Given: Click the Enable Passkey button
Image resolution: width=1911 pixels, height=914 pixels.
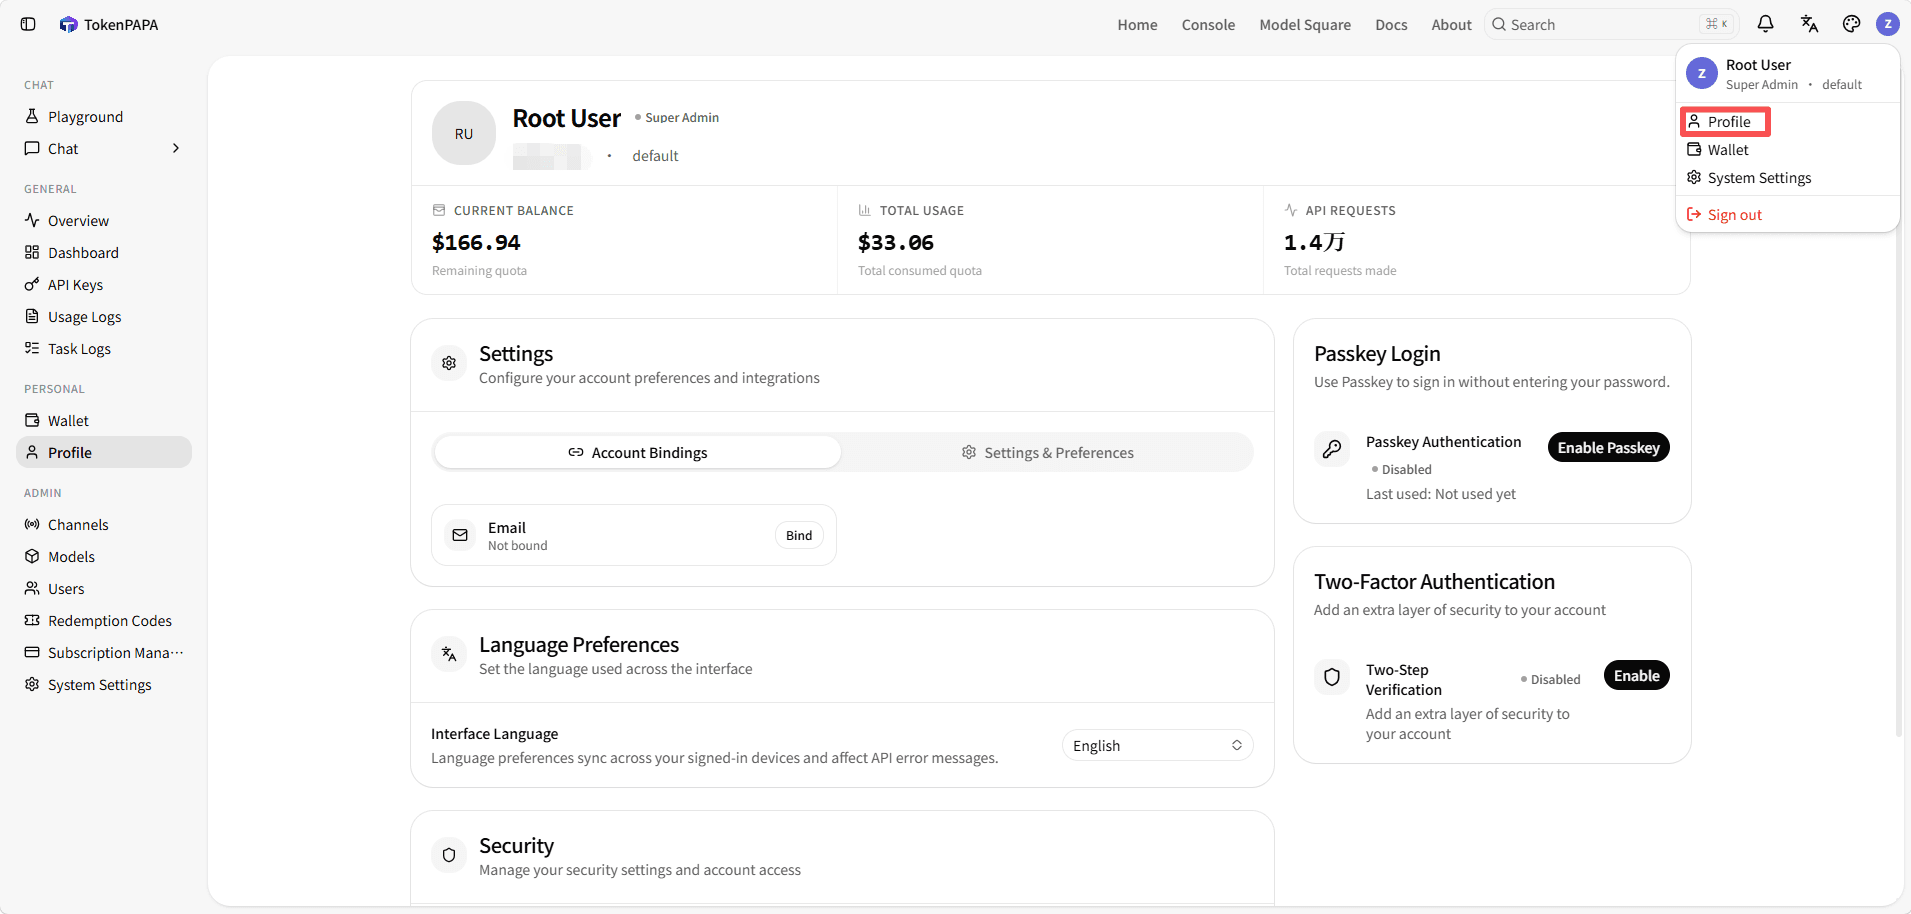Looking at the screenshot, I should [x=1608, y=448].
